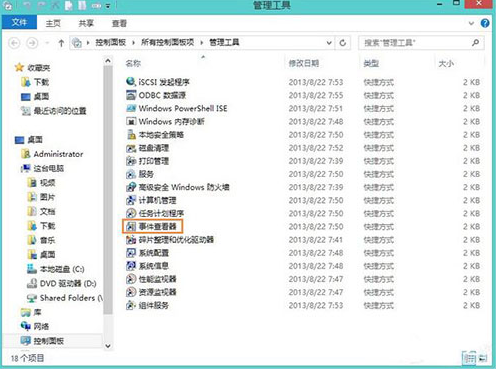Select the iSCSI 发起程序 icon
The width and height of the screenshot is (496, 369).
click(131, 82)
